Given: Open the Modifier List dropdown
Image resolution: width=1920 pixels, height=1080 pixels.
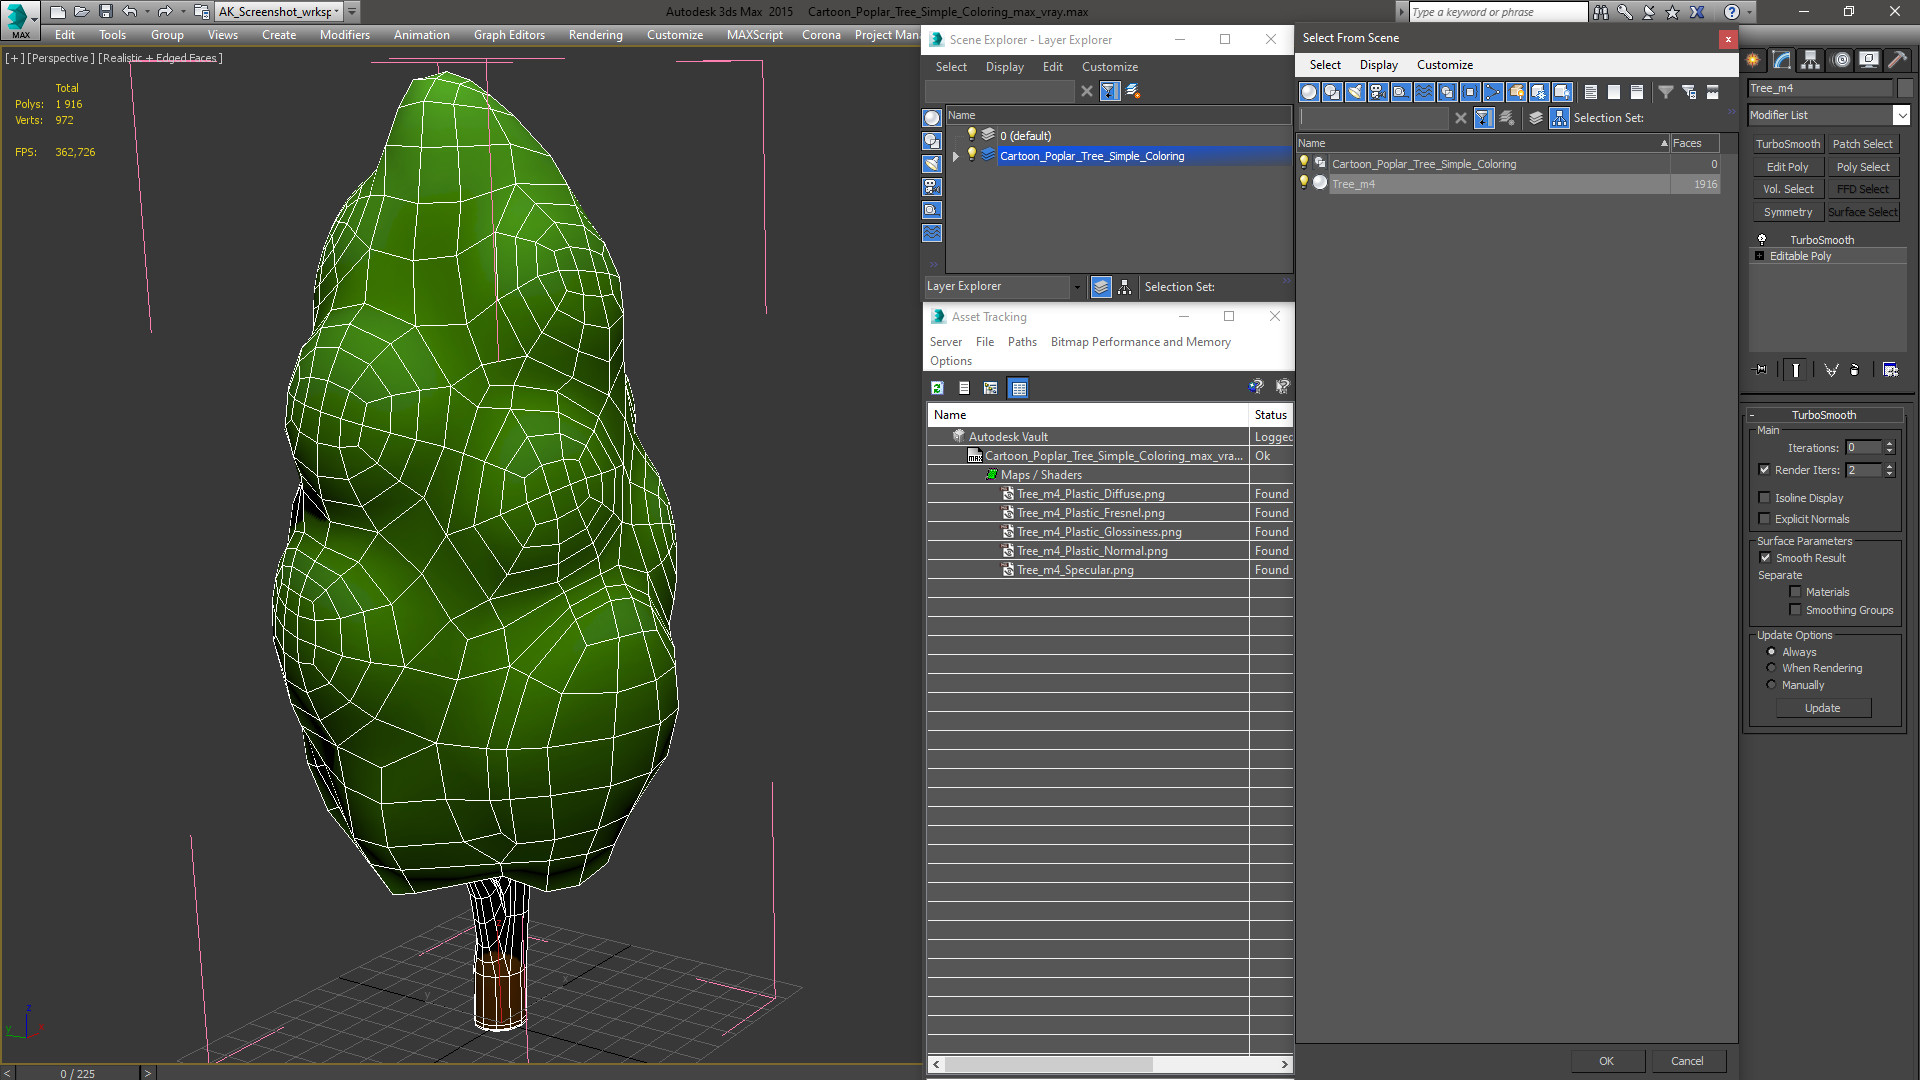Looking at the screenshot, I should click(x=1901, y=115).
